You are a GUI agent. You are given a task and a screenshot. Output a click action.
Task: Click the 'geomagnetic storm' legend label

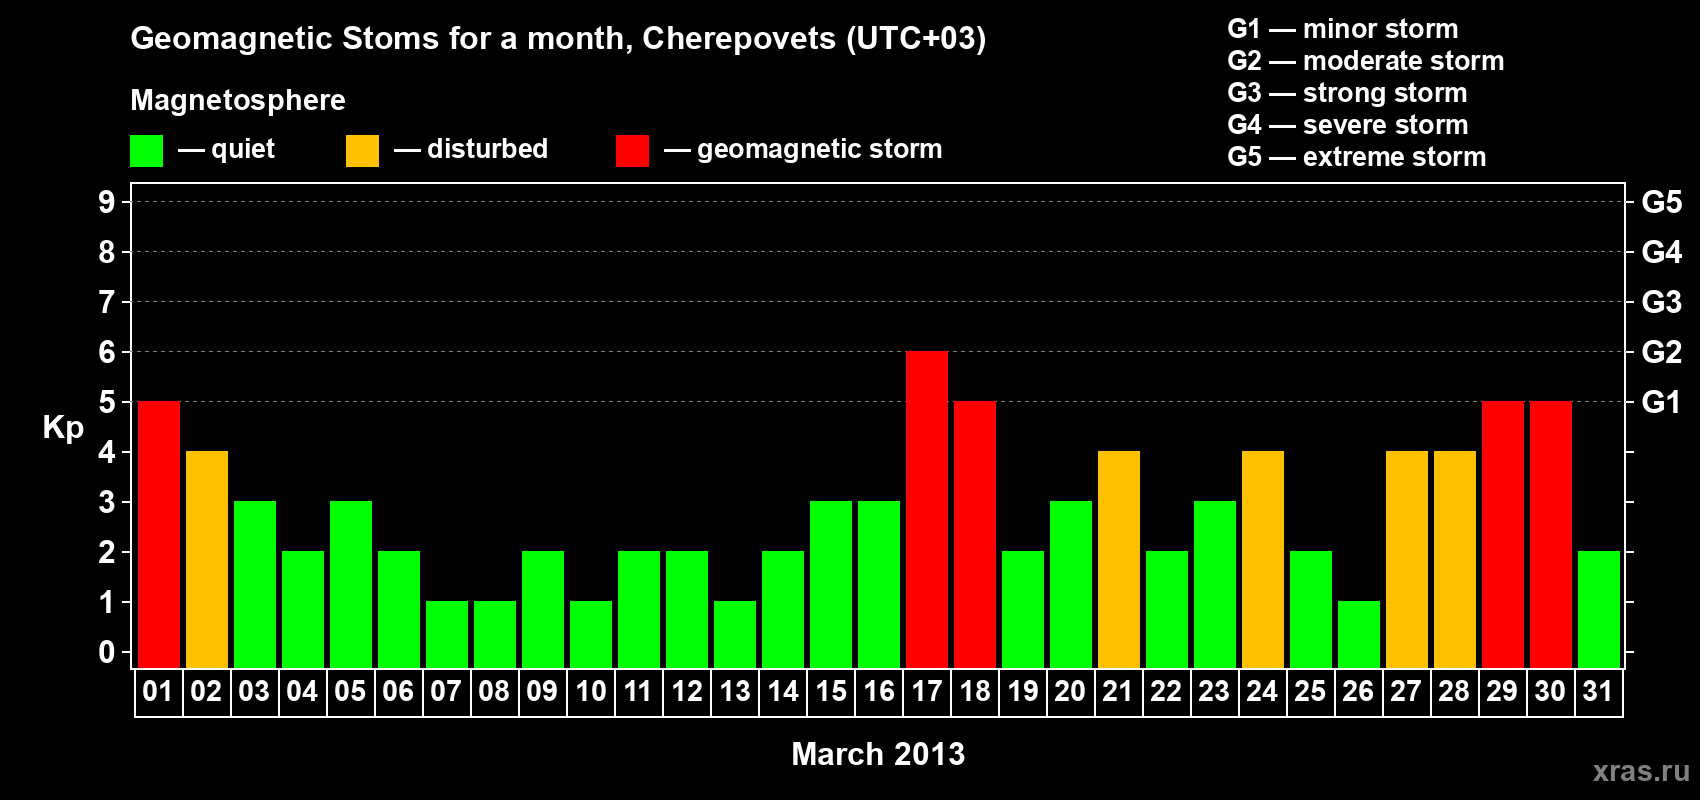coord(819,150)
